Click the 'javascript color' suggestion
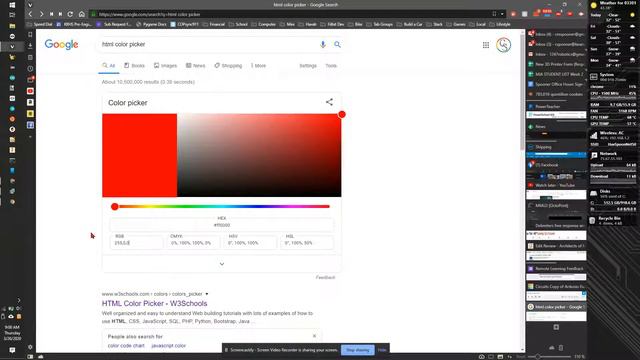Image resolution: width=640 pixels, height=360 pixels. (168, 346)
